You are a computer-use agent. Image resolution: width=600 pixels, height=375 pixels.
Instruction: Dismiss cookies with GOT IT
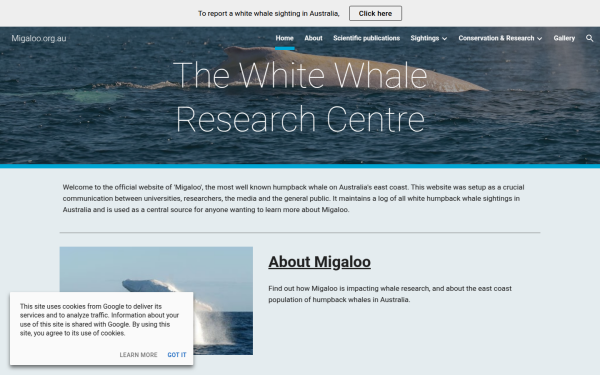point(177,355)
